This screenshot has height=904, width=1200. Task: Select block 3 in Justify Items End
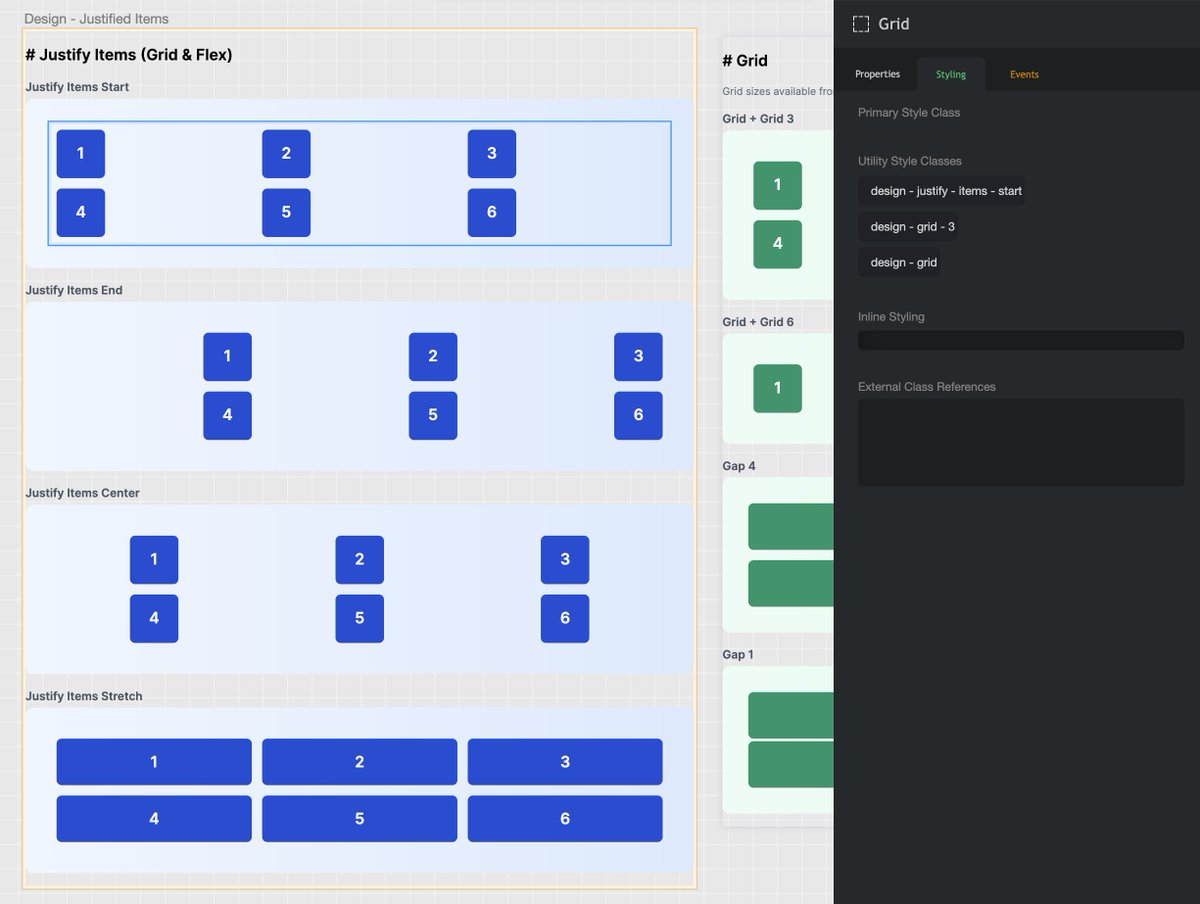pos(638,357)
